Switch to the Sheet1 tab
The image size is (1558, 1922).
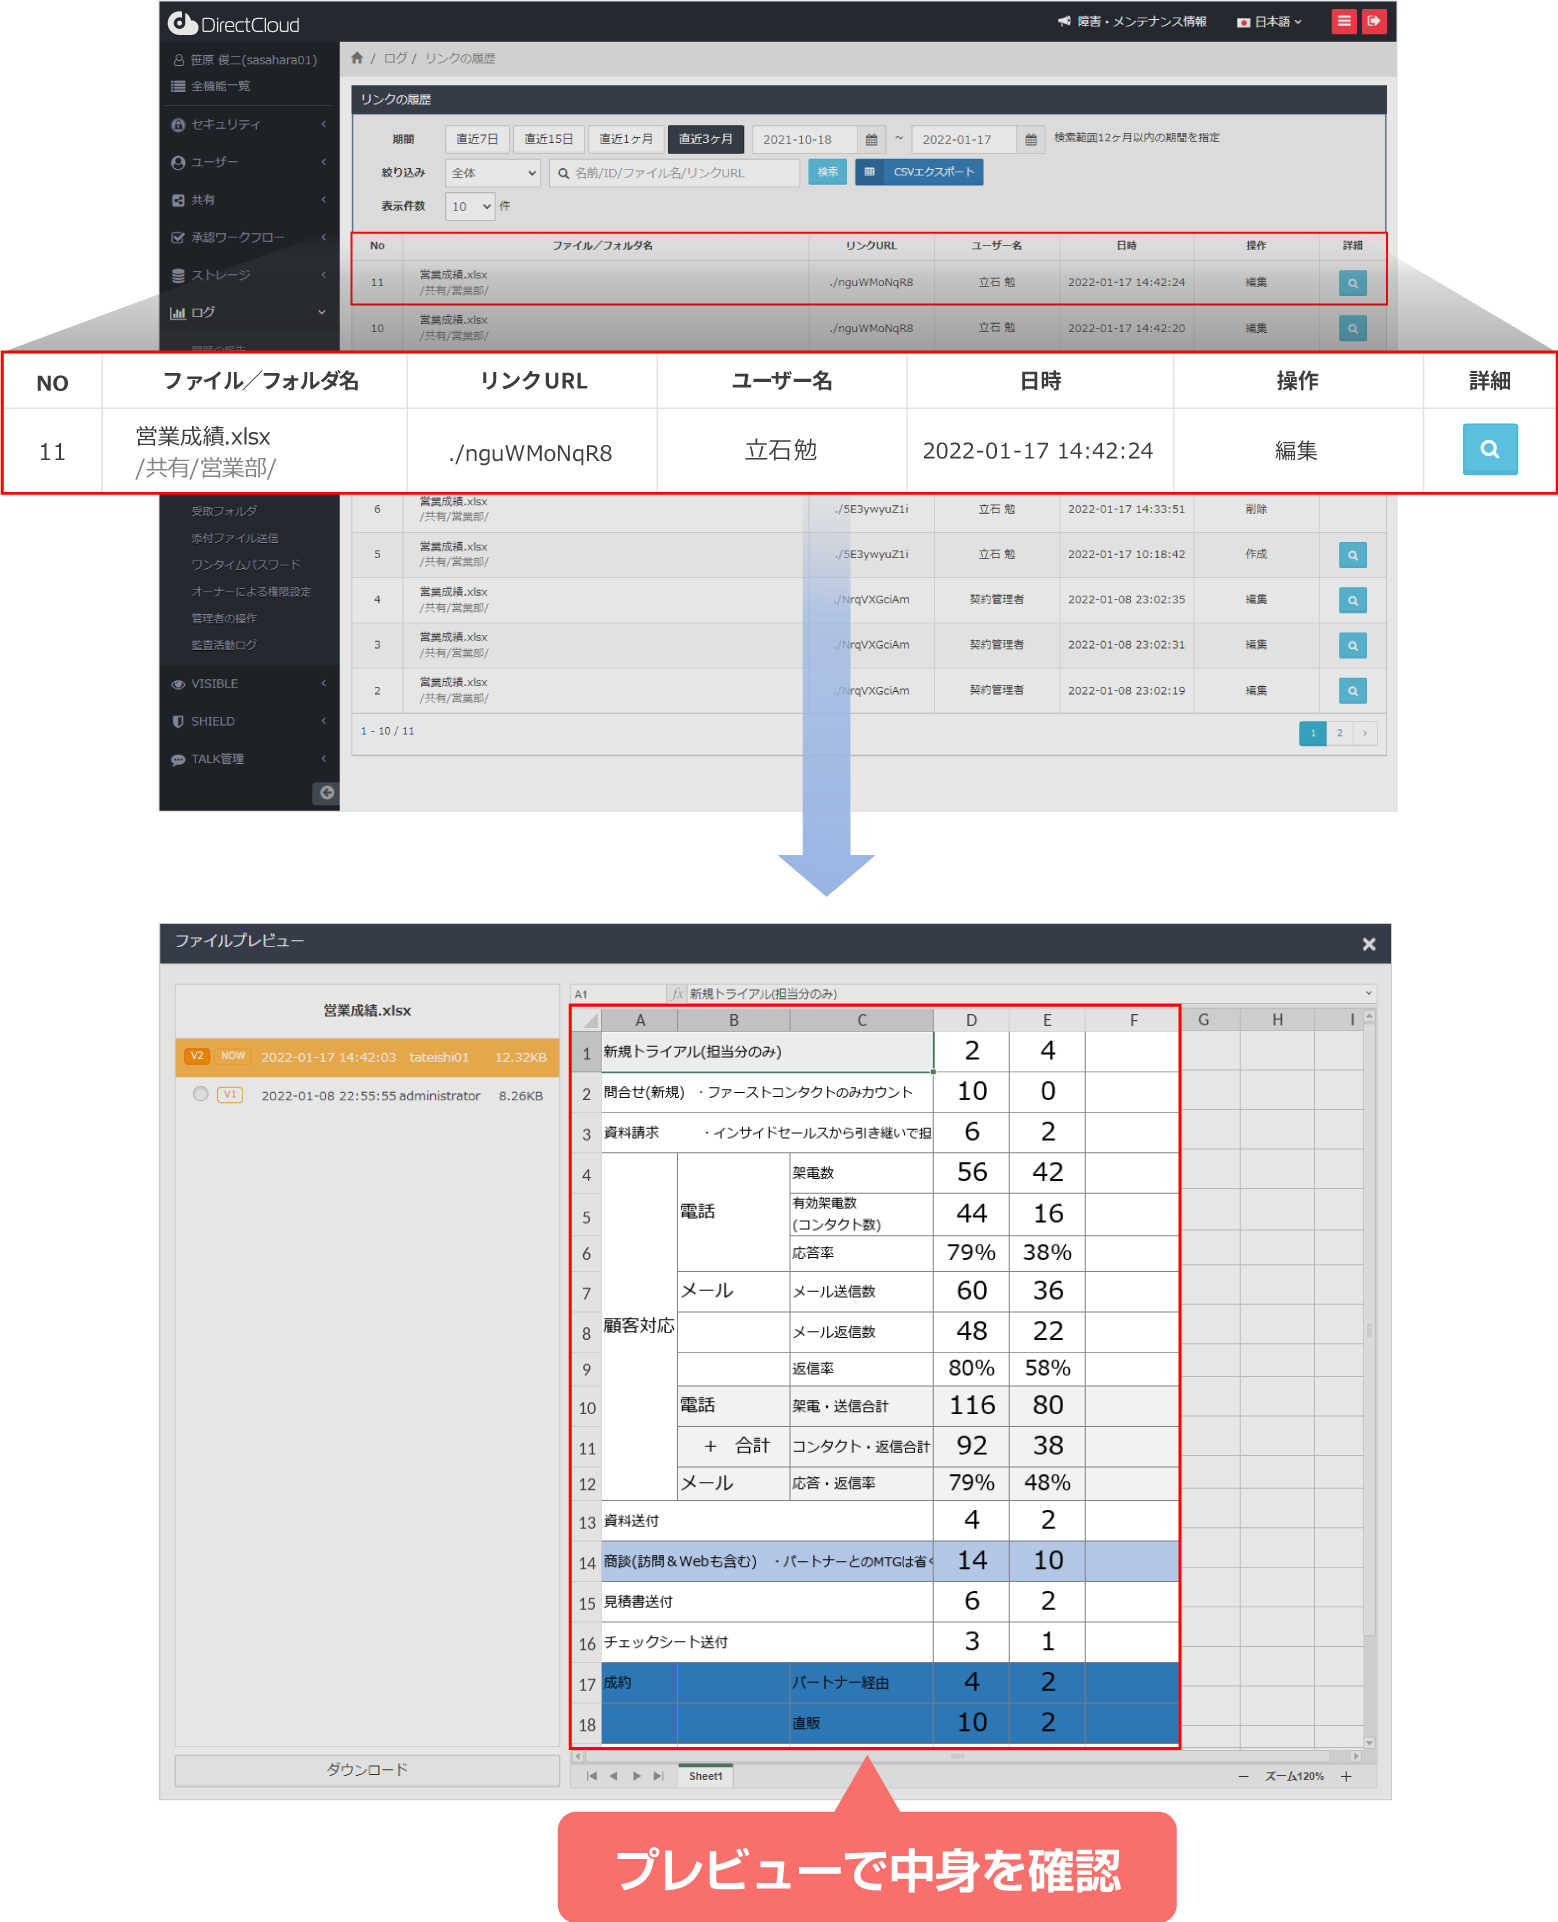(x=705, y=1776)
